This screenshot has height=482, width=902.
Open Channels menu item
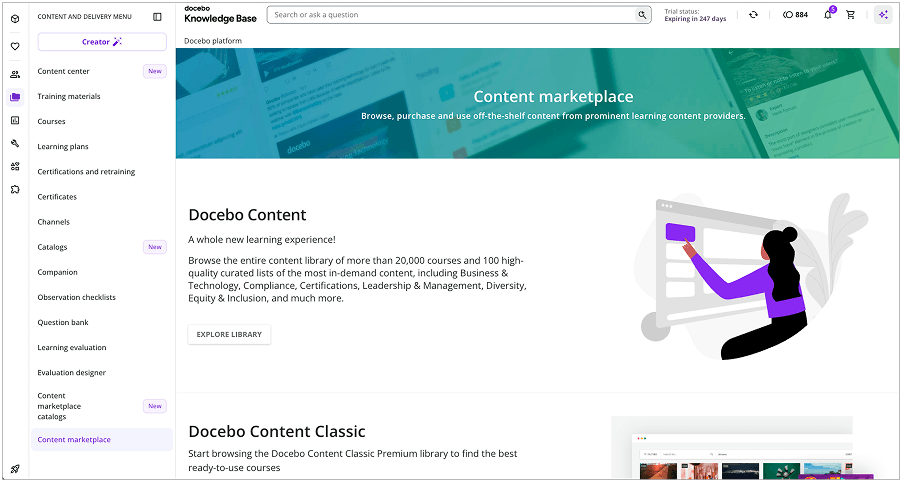pos(102,222)
